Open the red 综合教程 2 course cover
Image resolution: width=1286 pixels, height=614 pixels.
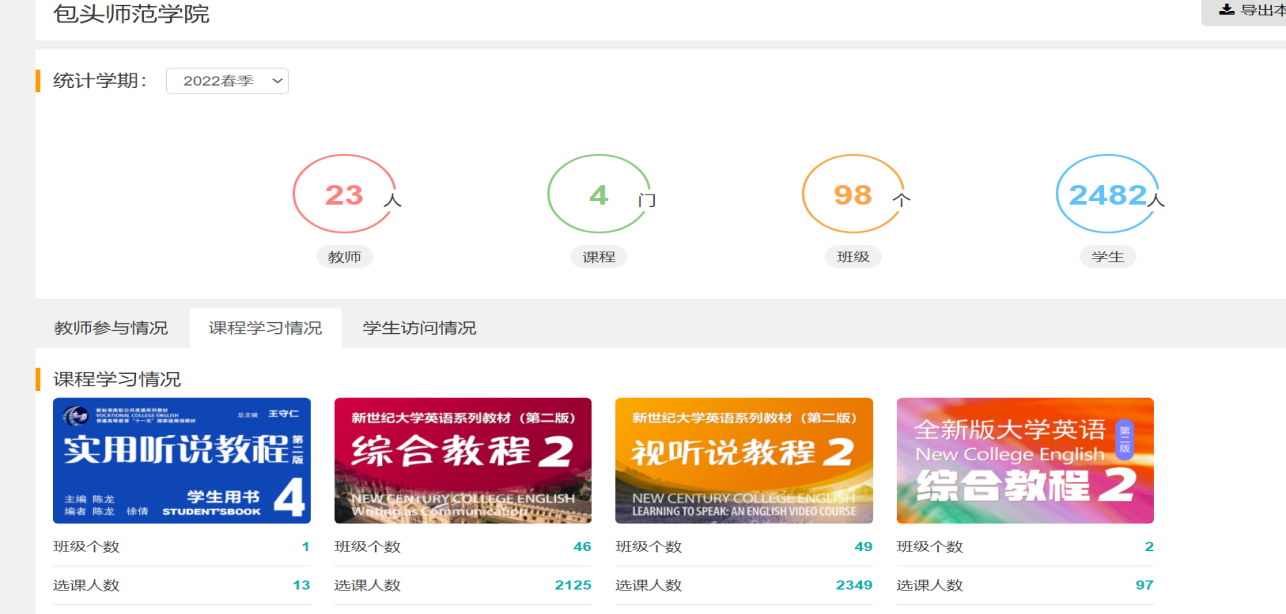[463, 461]
